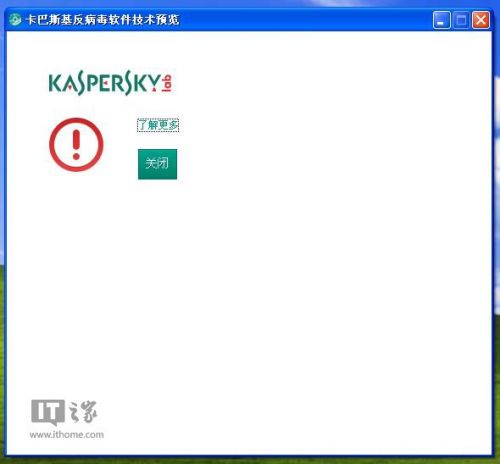Click the Kaspersky lab logo
Screen dimensions: 500x464
point(110,84)
